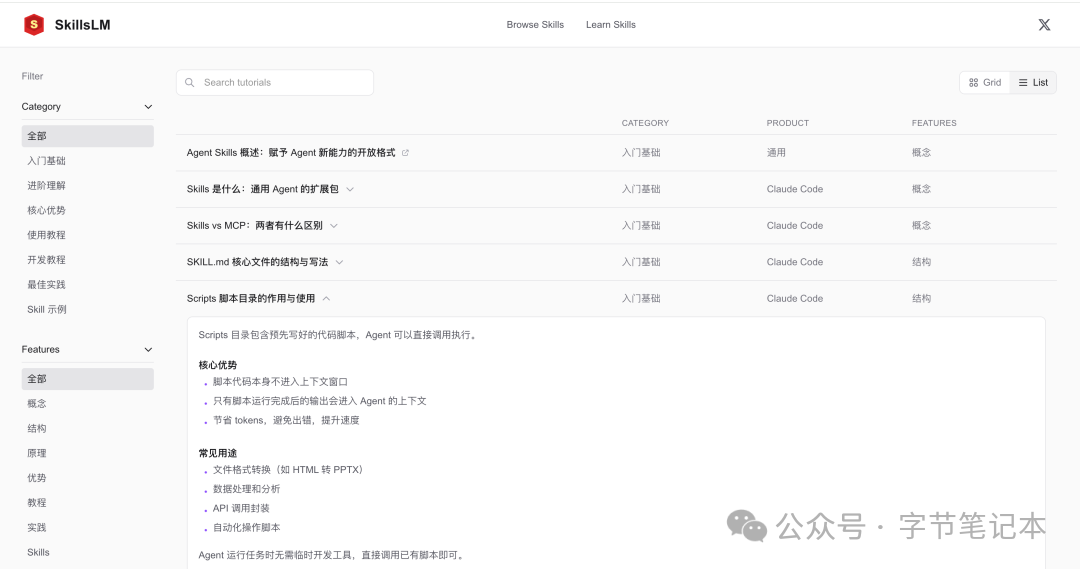
Task: Expand the Skills vs MCP row chevron
Action: coord(334,226)
